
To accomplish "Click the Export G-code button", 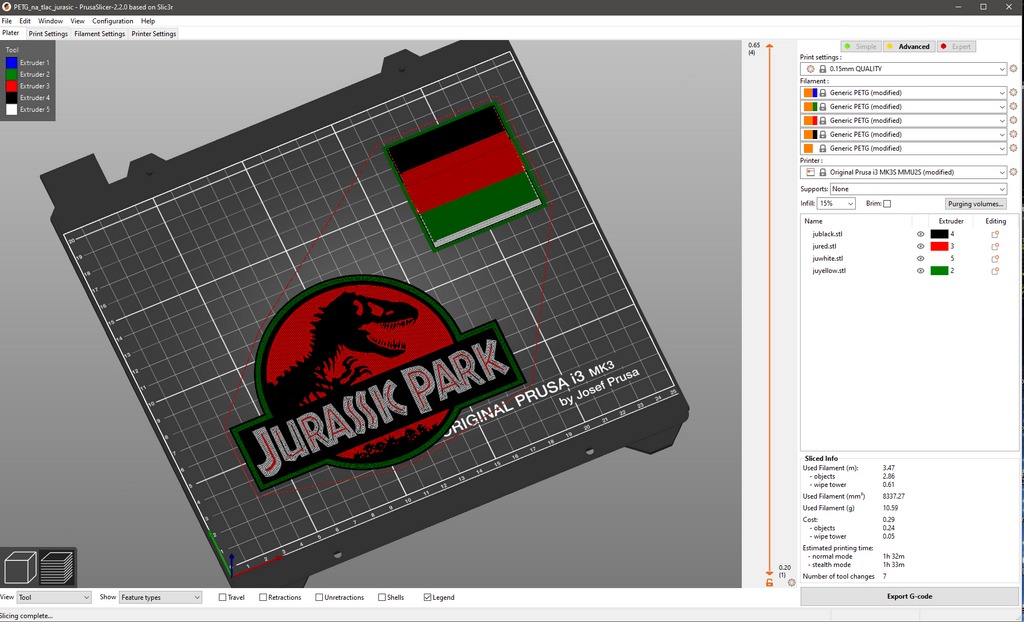I will click(909, 596).
